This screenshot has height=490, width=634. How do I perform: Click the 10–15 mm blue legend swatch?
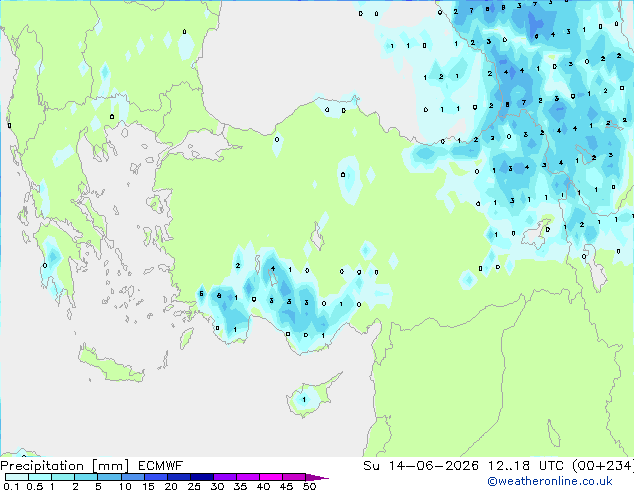click(132, 477)
